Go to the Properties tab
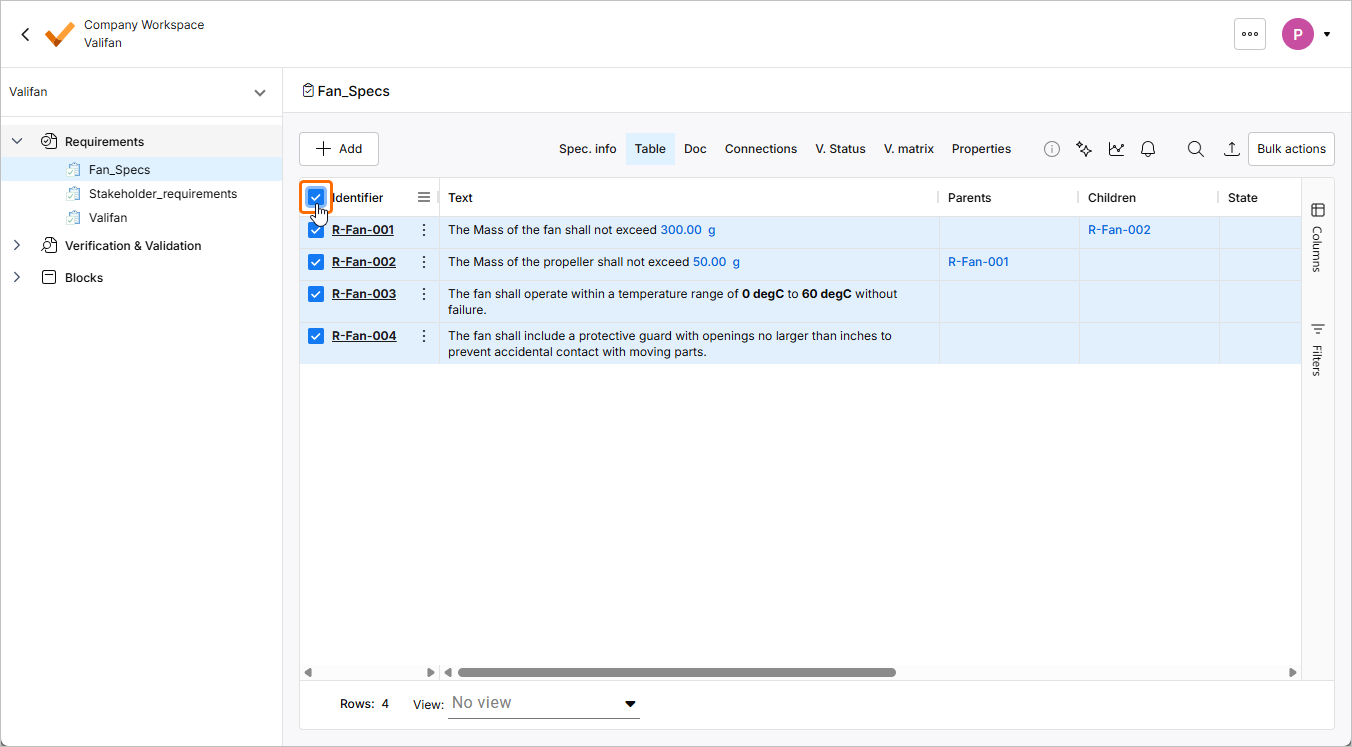 981,149
